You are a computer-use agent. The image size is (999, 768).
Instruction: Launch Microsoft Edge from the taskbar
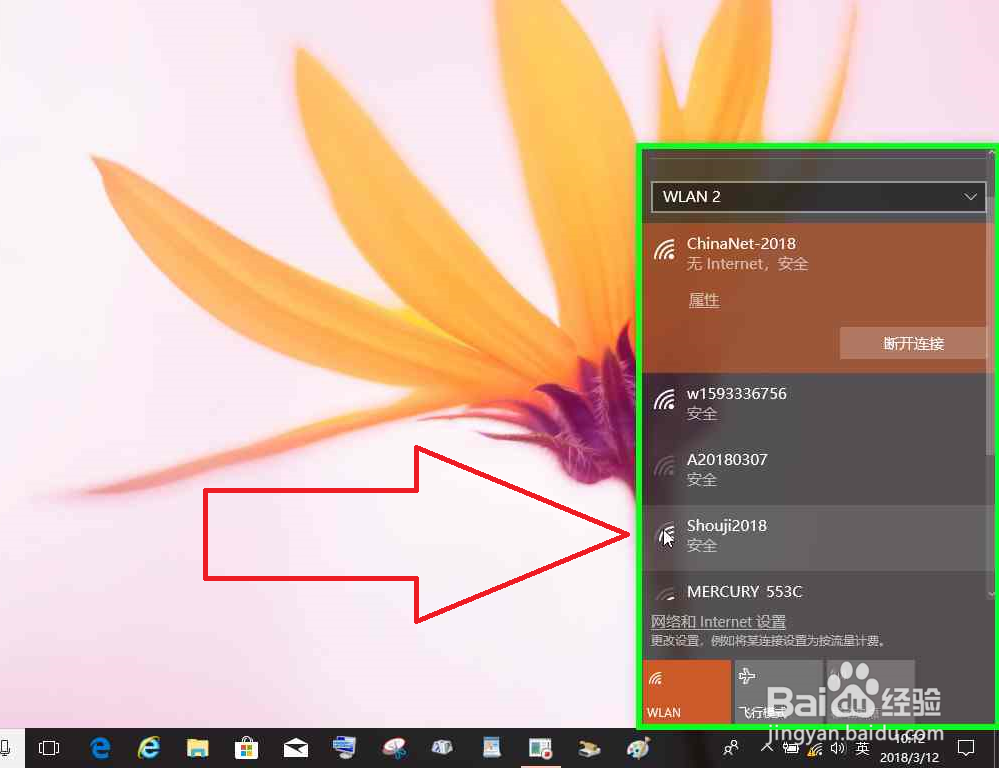coord(100,747)
